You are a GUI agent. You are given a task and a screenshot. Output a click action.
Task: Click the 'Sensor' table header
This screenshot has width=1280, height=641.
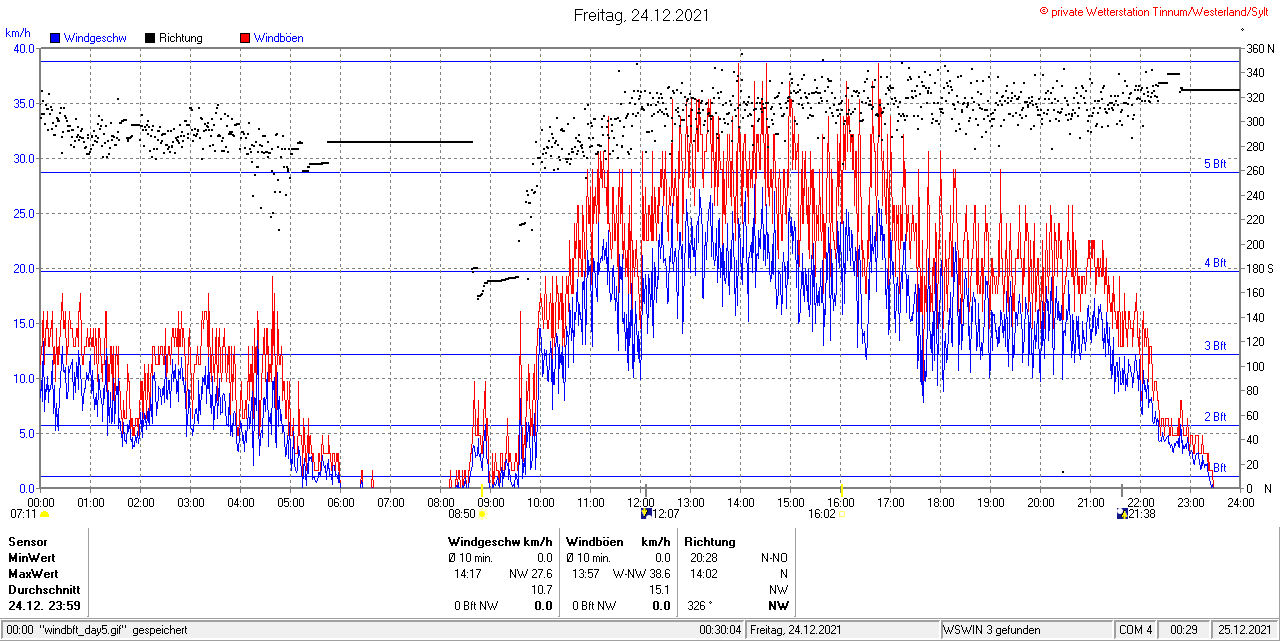pyautogui.click(x=28, y=542)
